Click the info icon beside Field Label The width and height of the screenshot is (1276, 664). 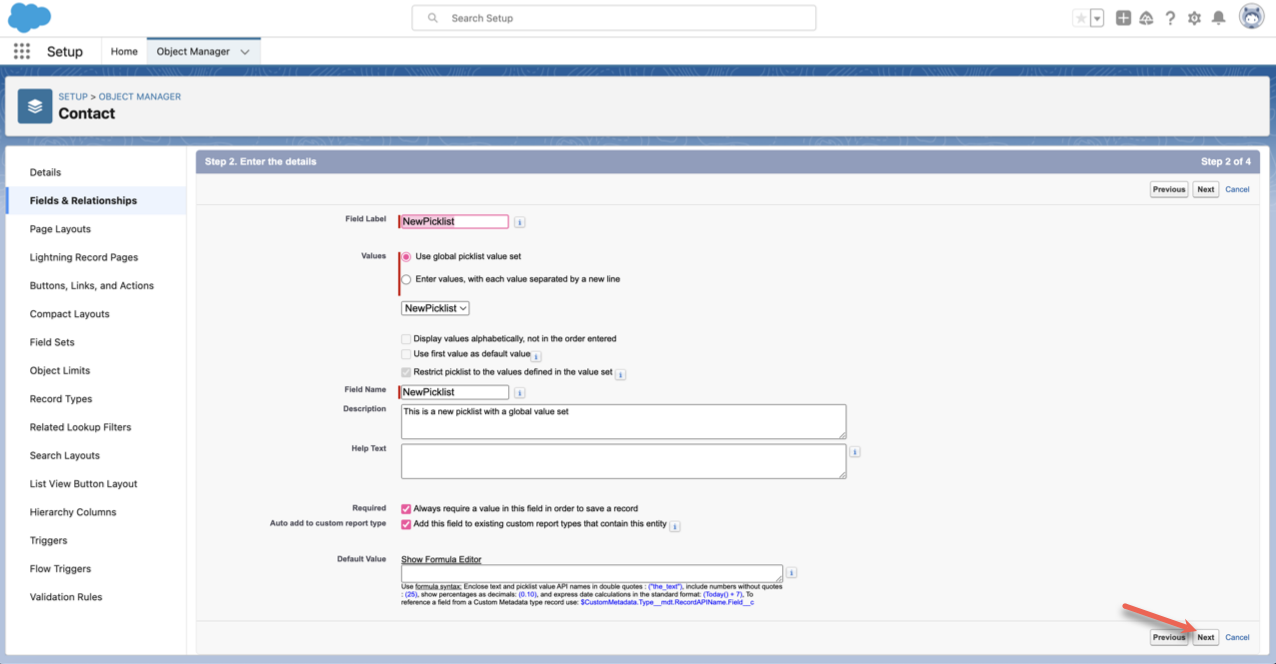click(520, 222)
